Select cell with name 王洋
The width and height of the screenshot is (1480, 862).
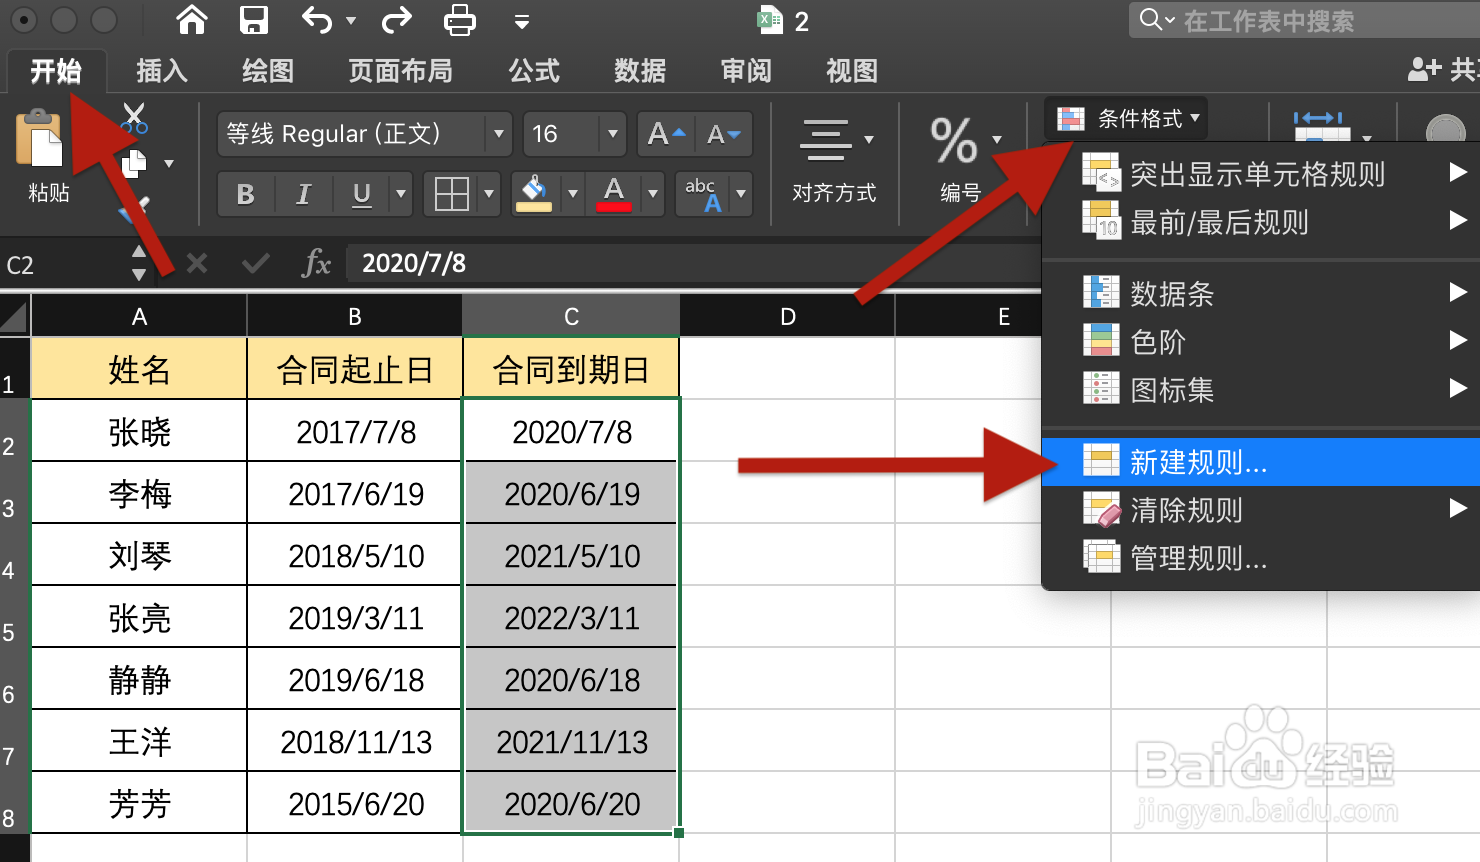(139, 741)
